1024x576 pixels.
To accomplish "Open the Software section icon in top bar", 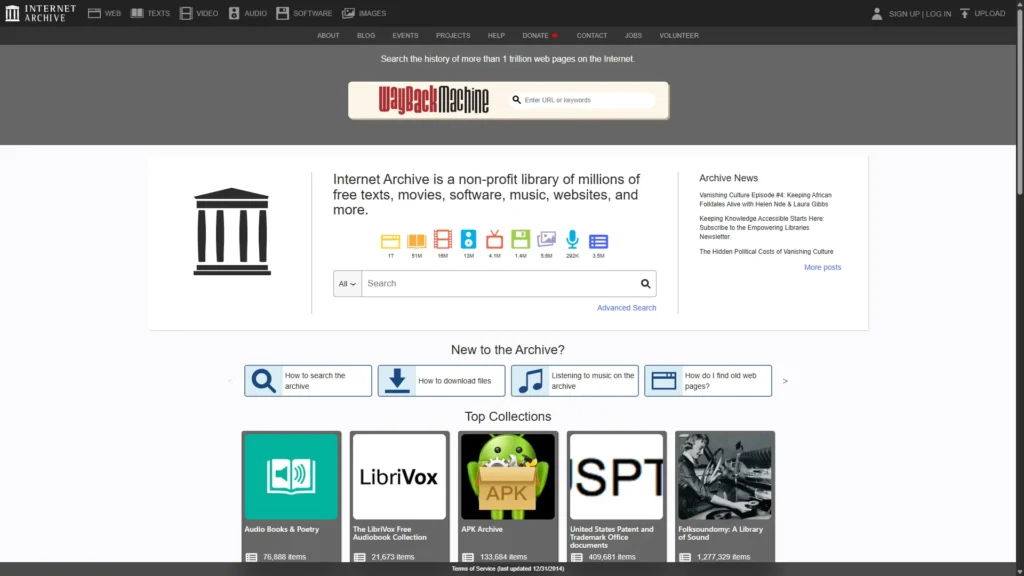I will tap(282, 13).
